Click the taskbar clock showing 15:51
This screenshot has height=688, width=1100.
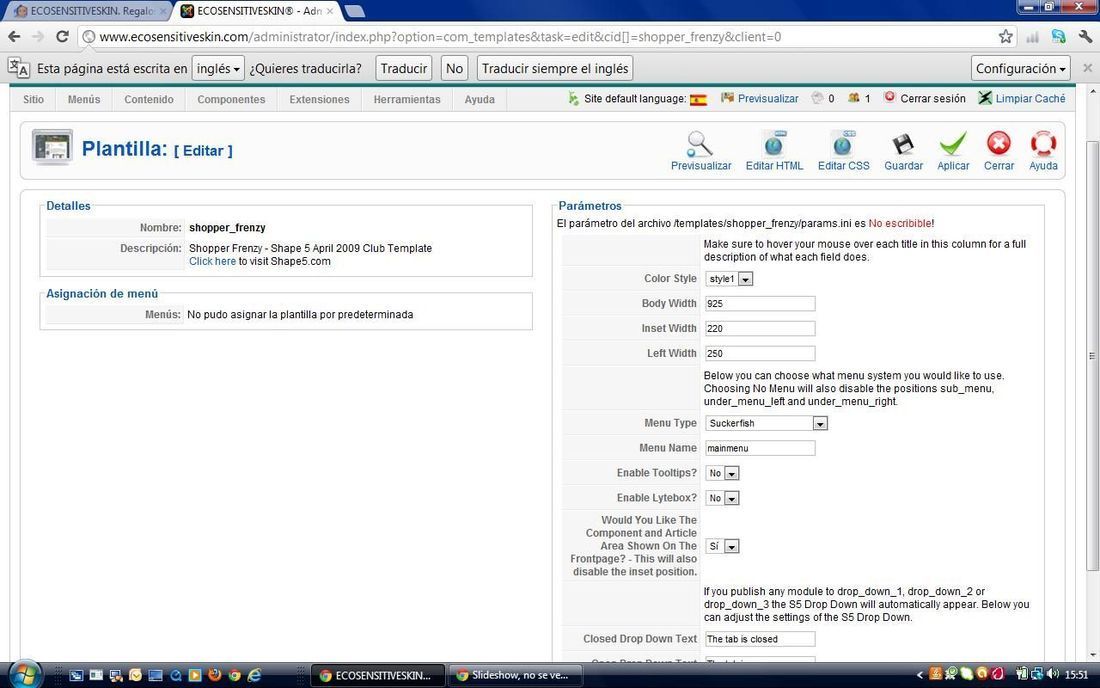click(1076, 675)
